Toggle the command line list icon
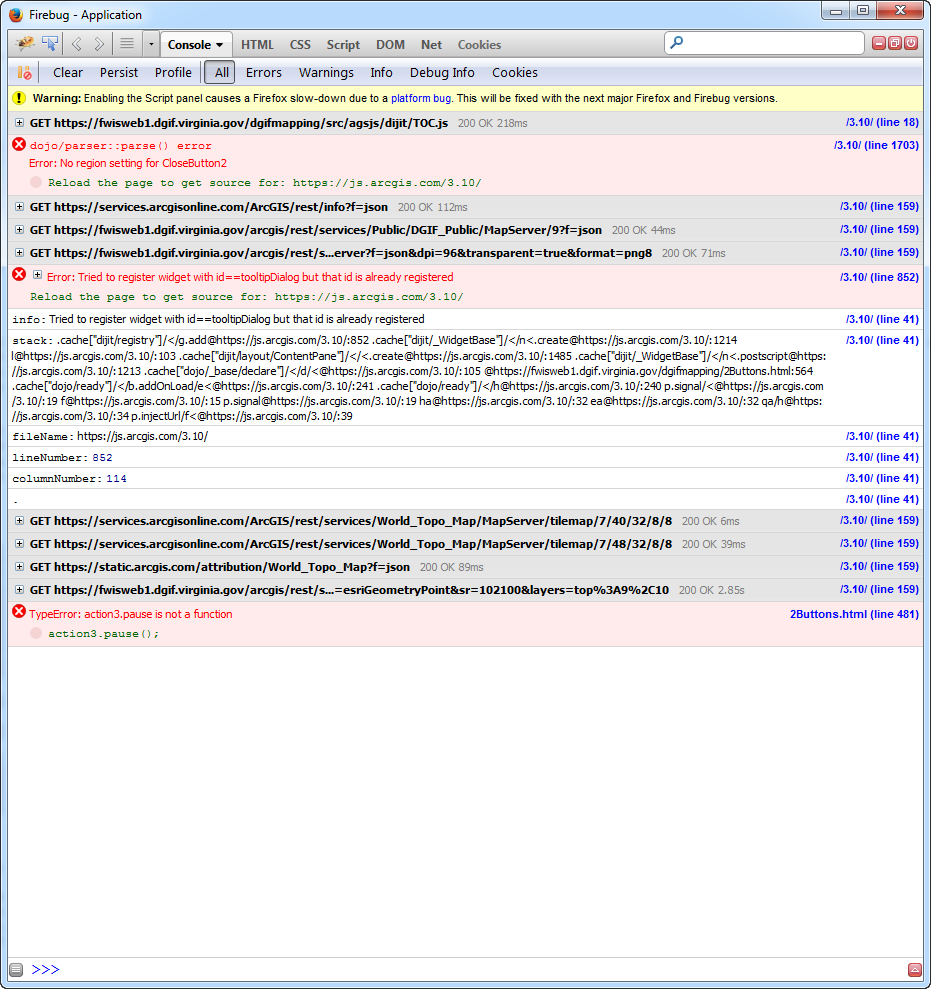 click(x=127, y=44)
